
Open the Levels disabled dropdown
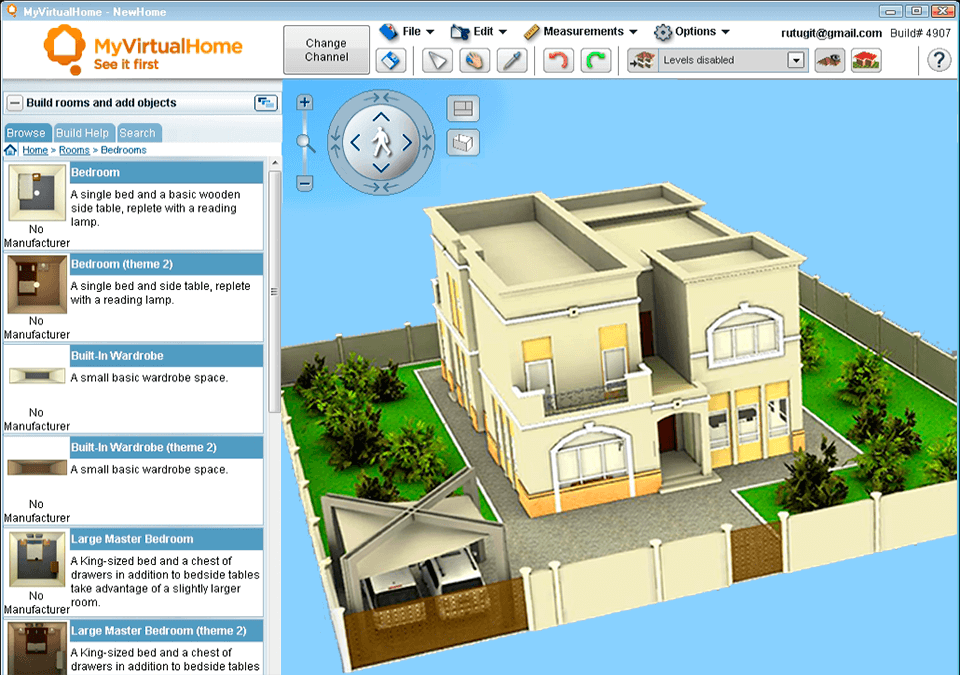797,60
